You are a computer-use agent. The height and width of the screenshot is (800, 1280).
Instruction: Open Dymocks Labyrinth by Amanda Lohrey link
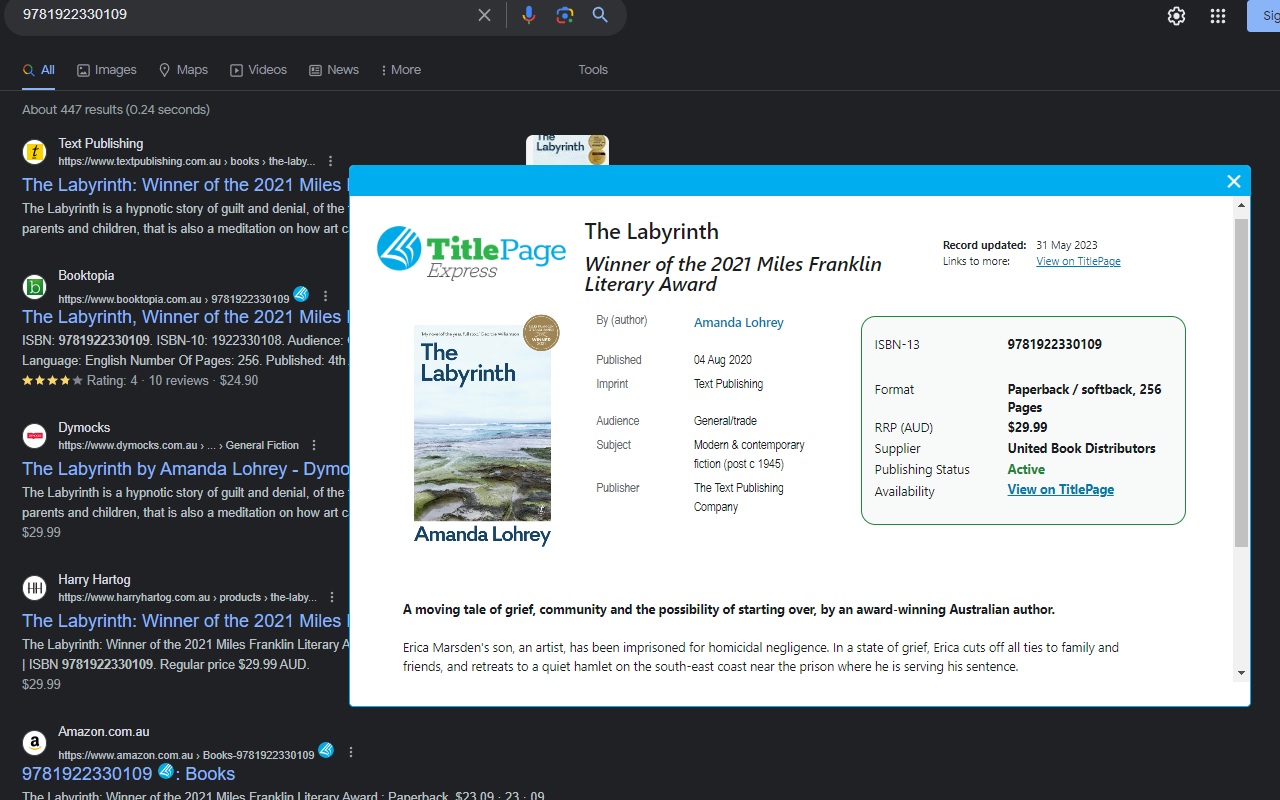[x=185, y=469]
